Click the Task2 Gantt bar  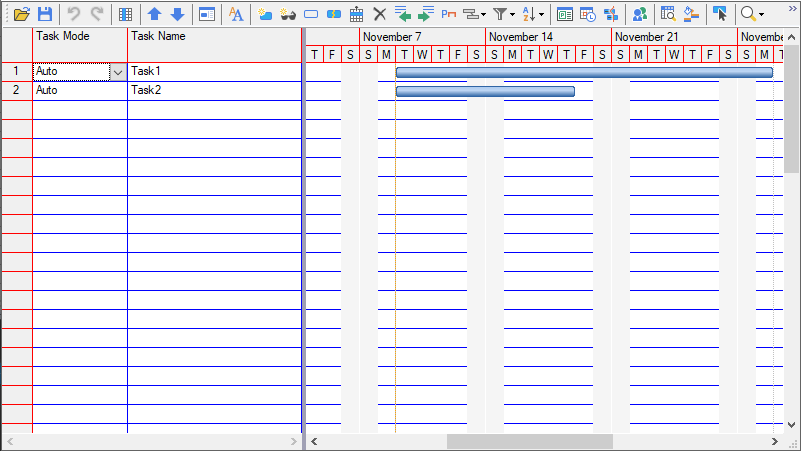(x=485, y=91)
